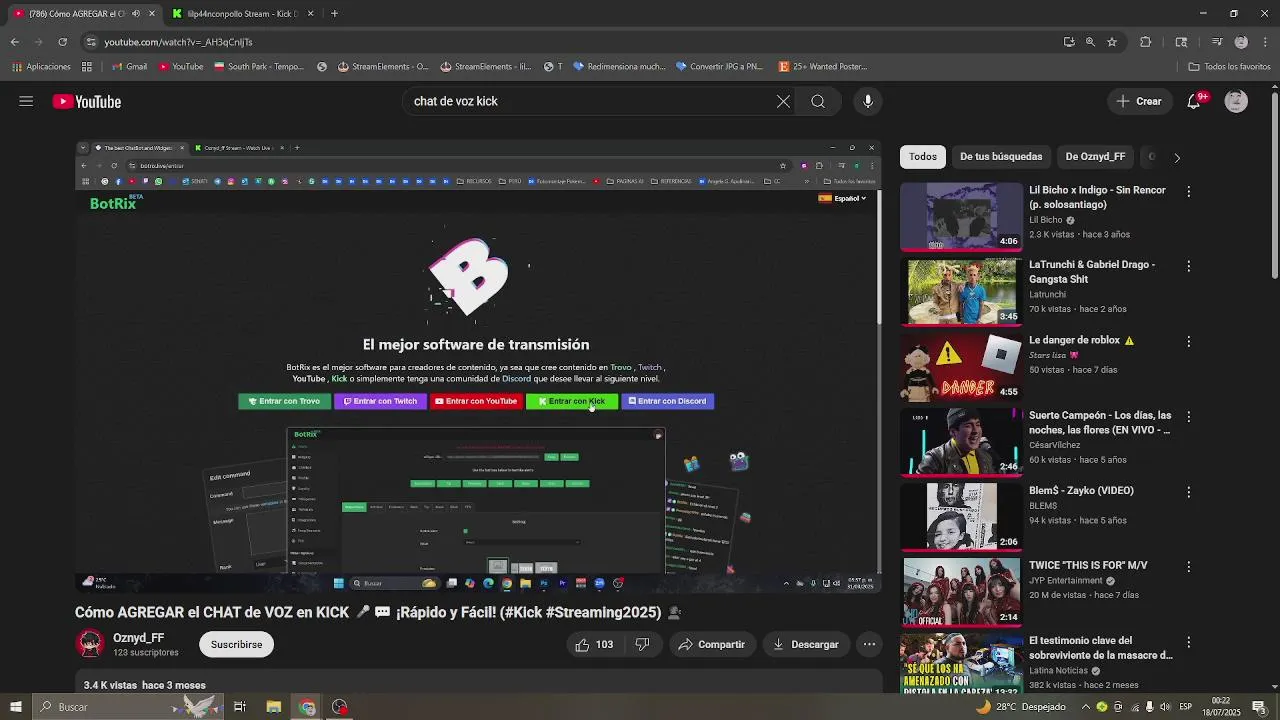Screen dimensions: 1280x720
Task: Clear the search text with the X icon
Action: pos(783,101)
